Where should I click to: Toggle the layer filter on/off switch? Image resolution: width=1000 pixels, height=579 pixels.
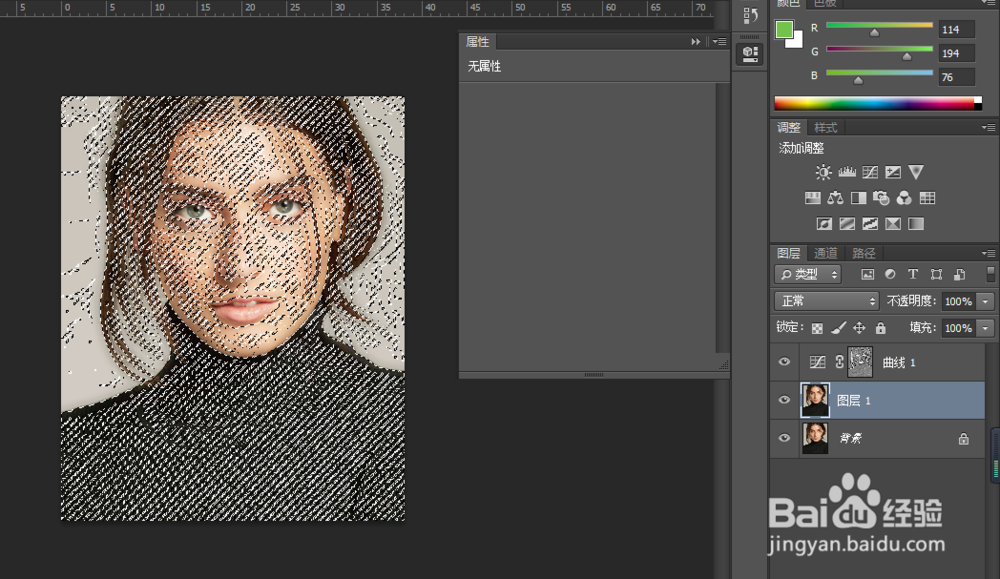click(x=990, y=274)
